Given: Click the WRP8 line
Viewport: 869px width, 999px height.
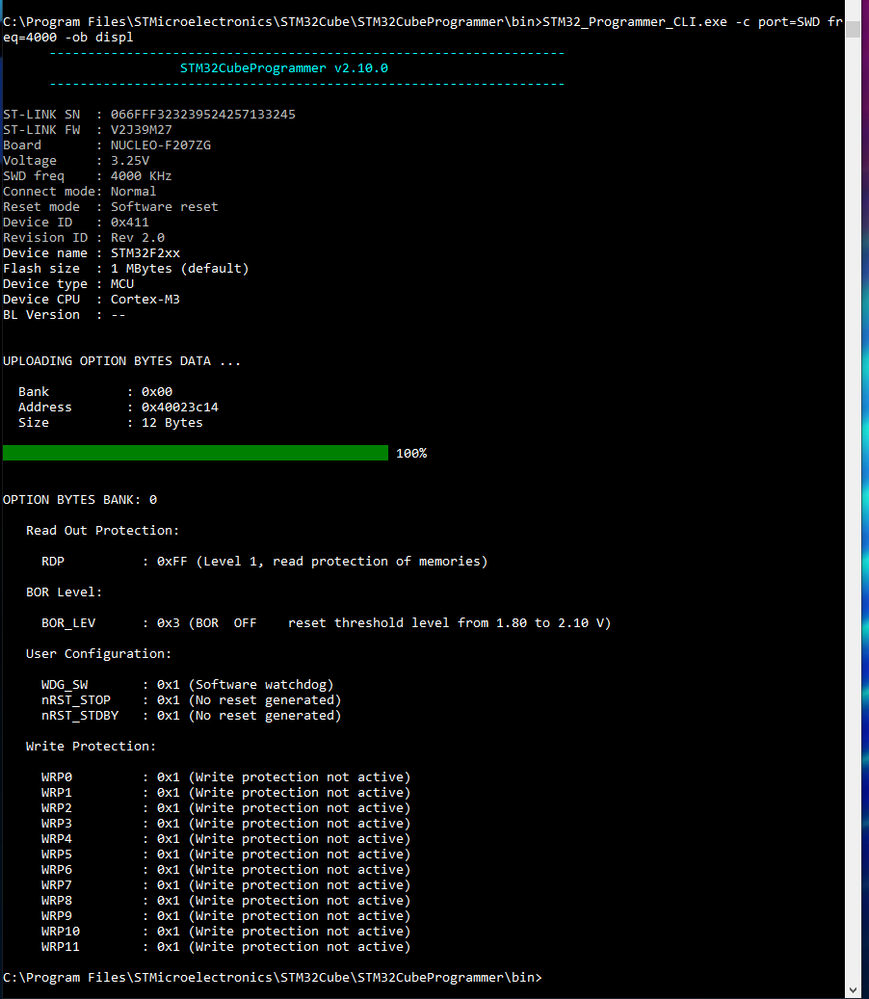Looking at the screenshot, I should pos(226,900).
